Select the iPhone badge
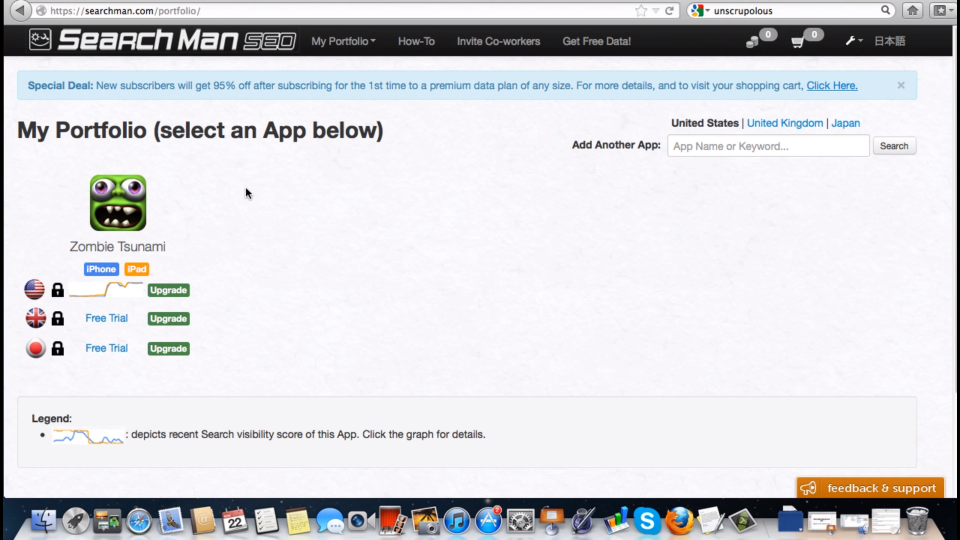Screen dimensions: 960x540 click(x=101, y=269)
